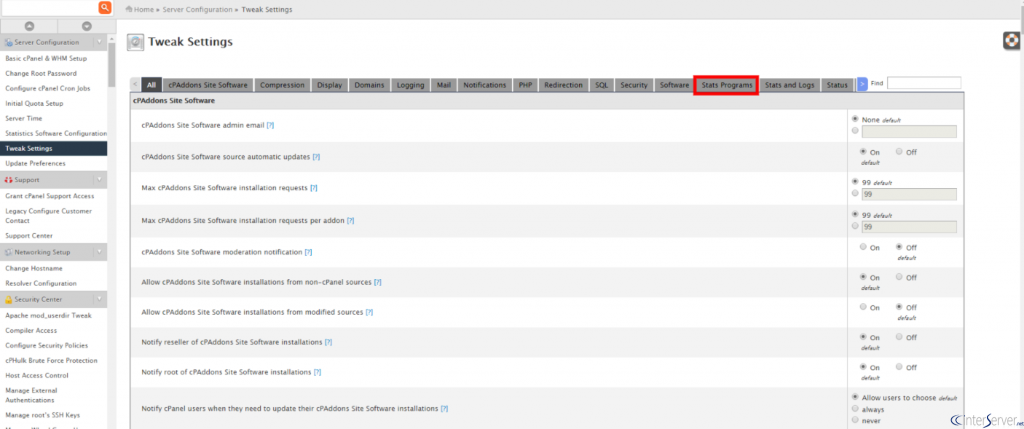Screen dimensions: 1024x429
Task: Open help for Notify reseller setting
Action: click(x=328, y=342)
